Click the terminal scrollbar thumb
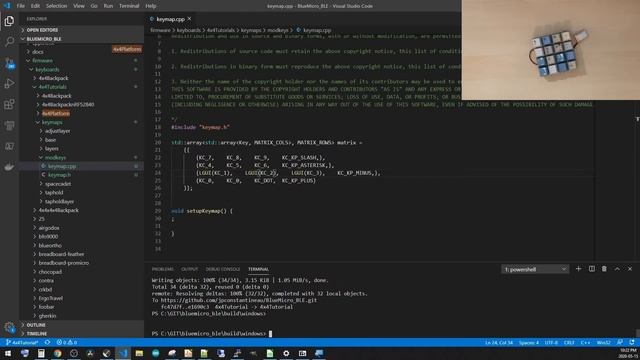 click(637, 333)
